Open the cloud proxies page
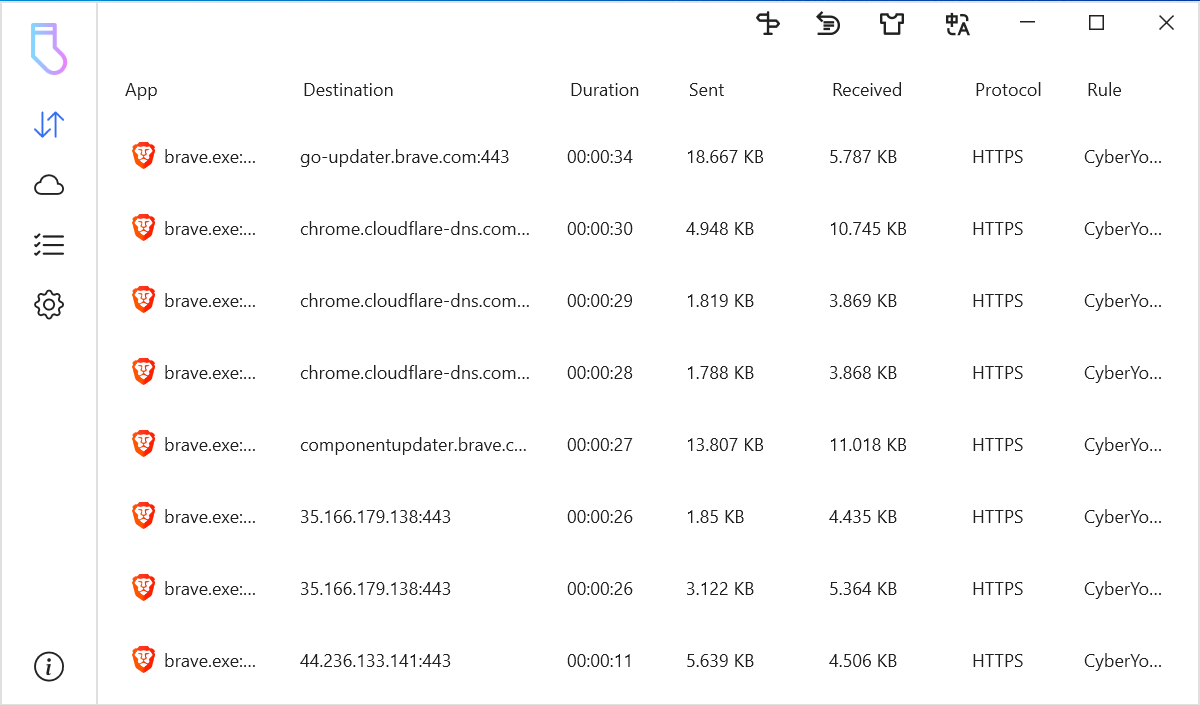This screenshot has height=705, width=1200. (x=48, y=185)
